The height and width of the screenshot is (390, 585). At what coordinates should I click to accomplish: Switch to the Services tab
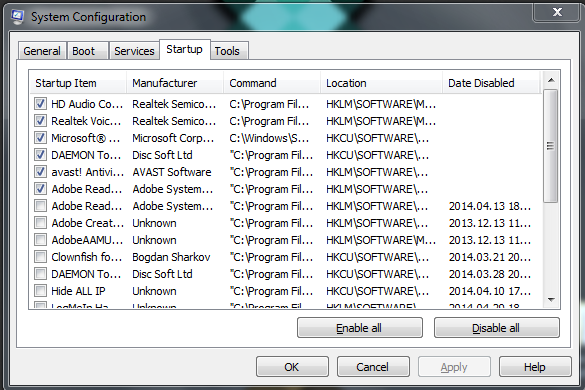[134, 51]
